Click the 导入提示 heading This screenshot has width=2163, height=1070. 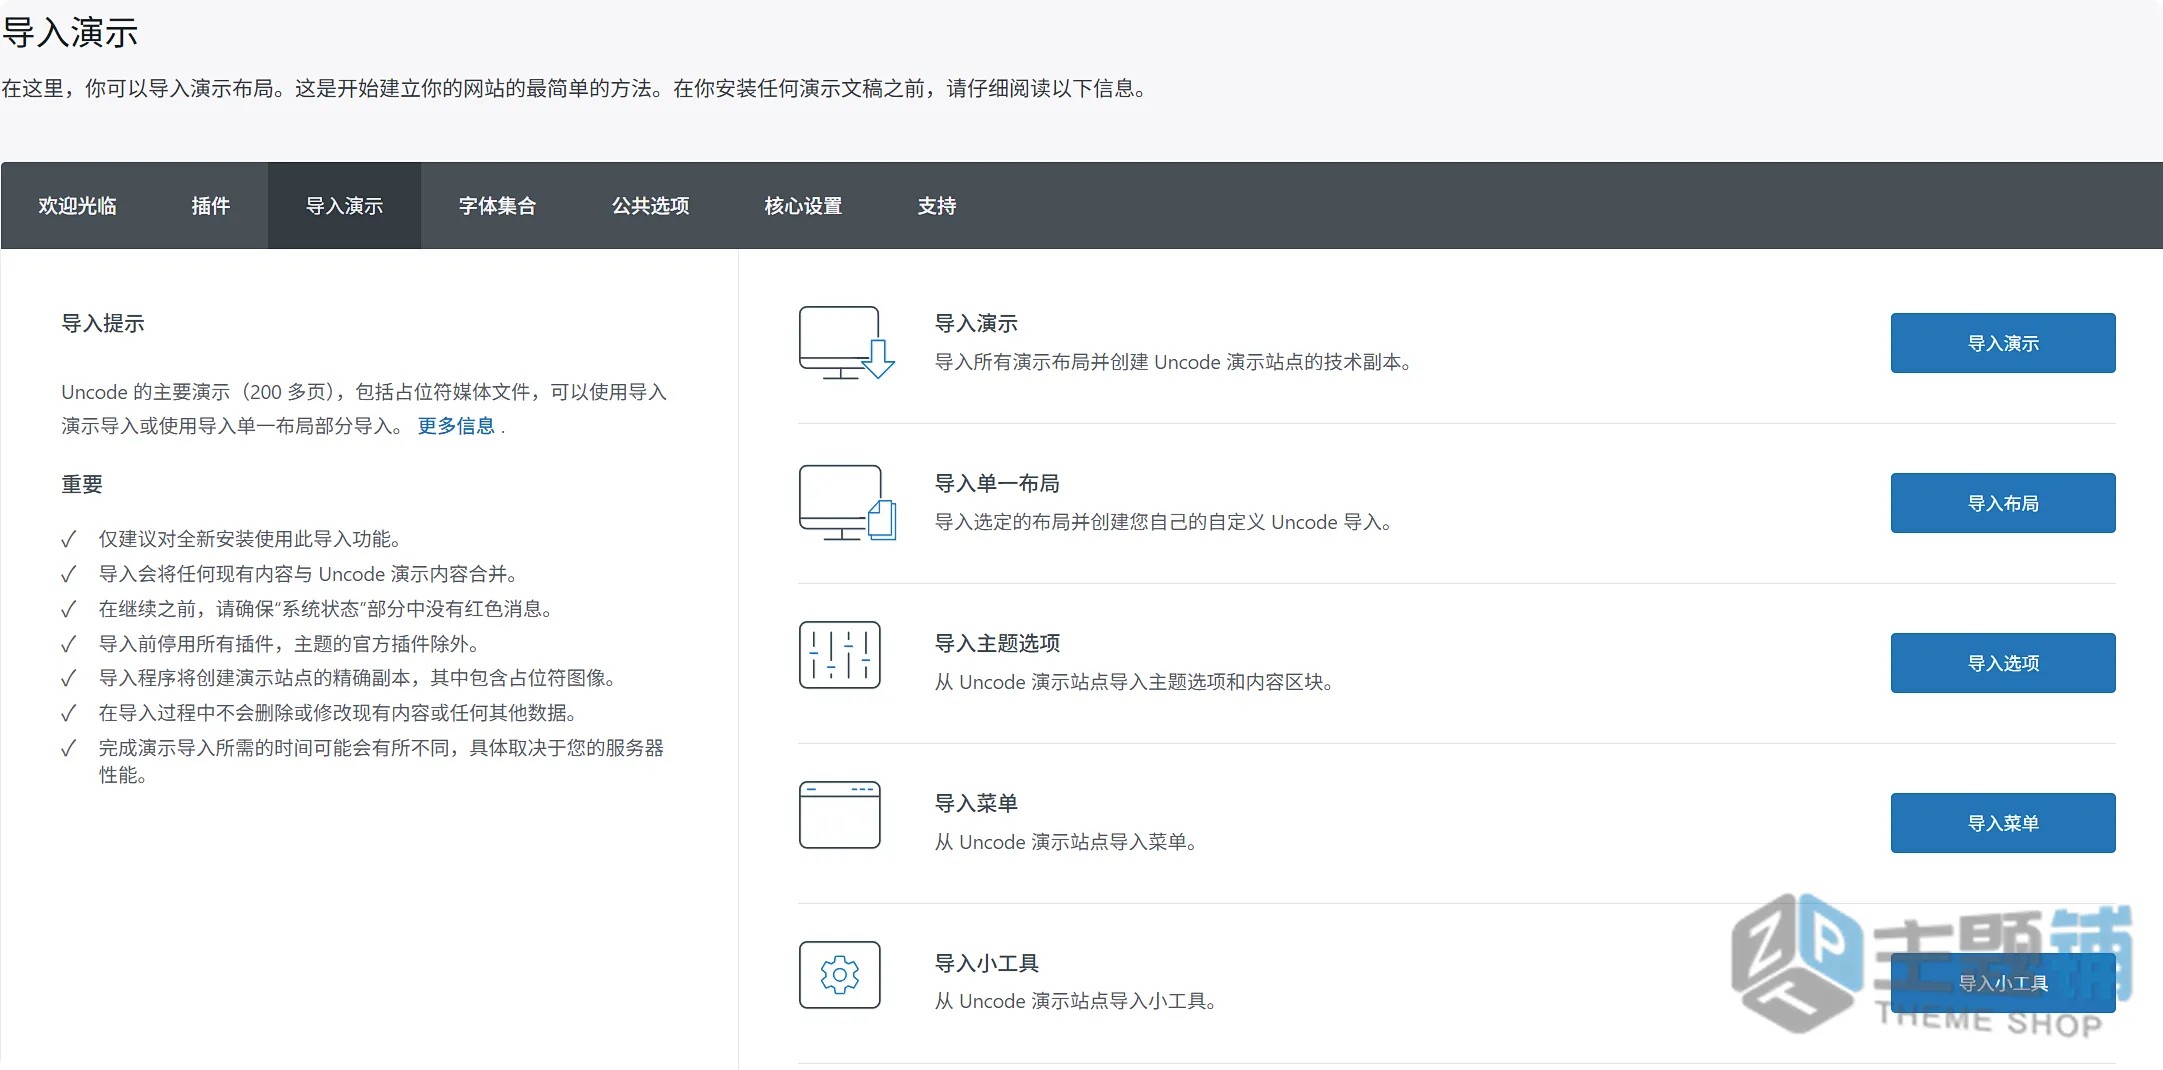click(x=103, y=323)
